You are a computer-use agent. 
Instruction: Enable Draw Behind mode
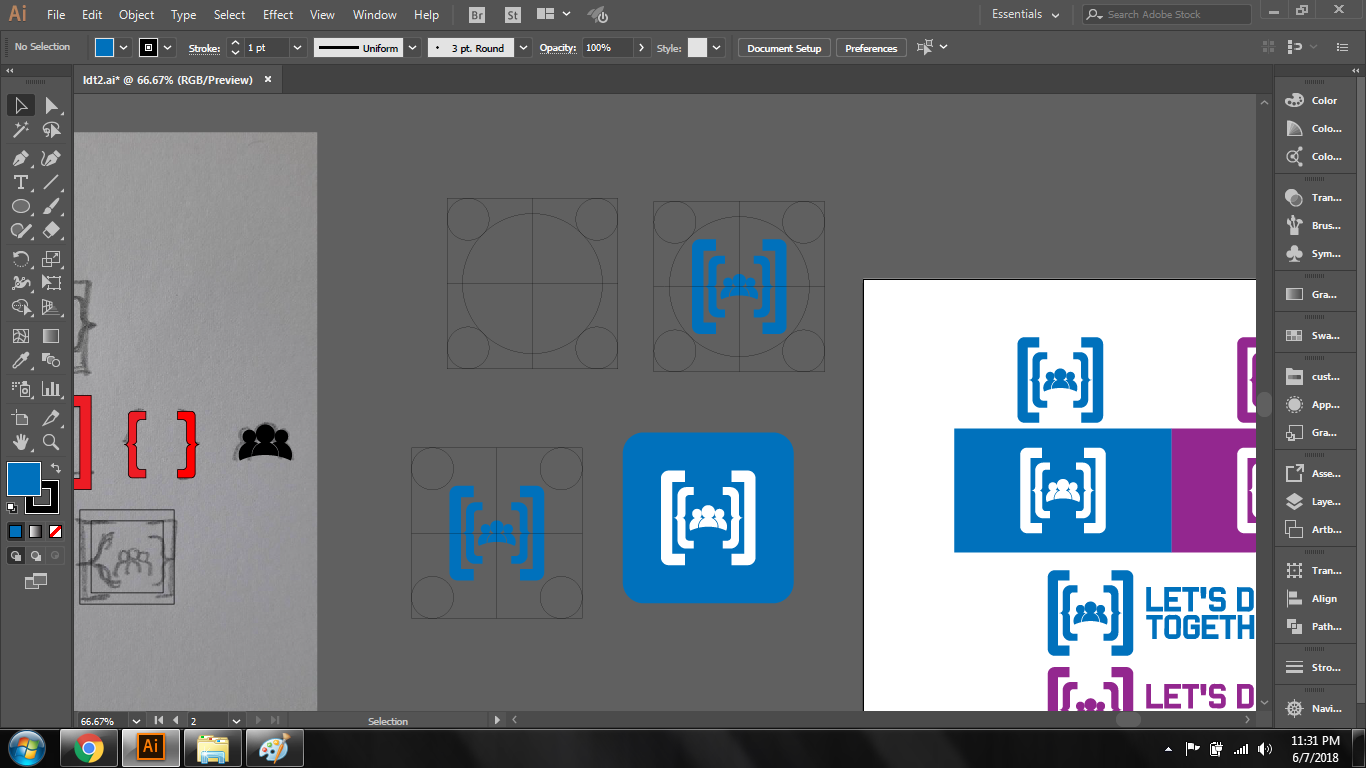[36, 556]
